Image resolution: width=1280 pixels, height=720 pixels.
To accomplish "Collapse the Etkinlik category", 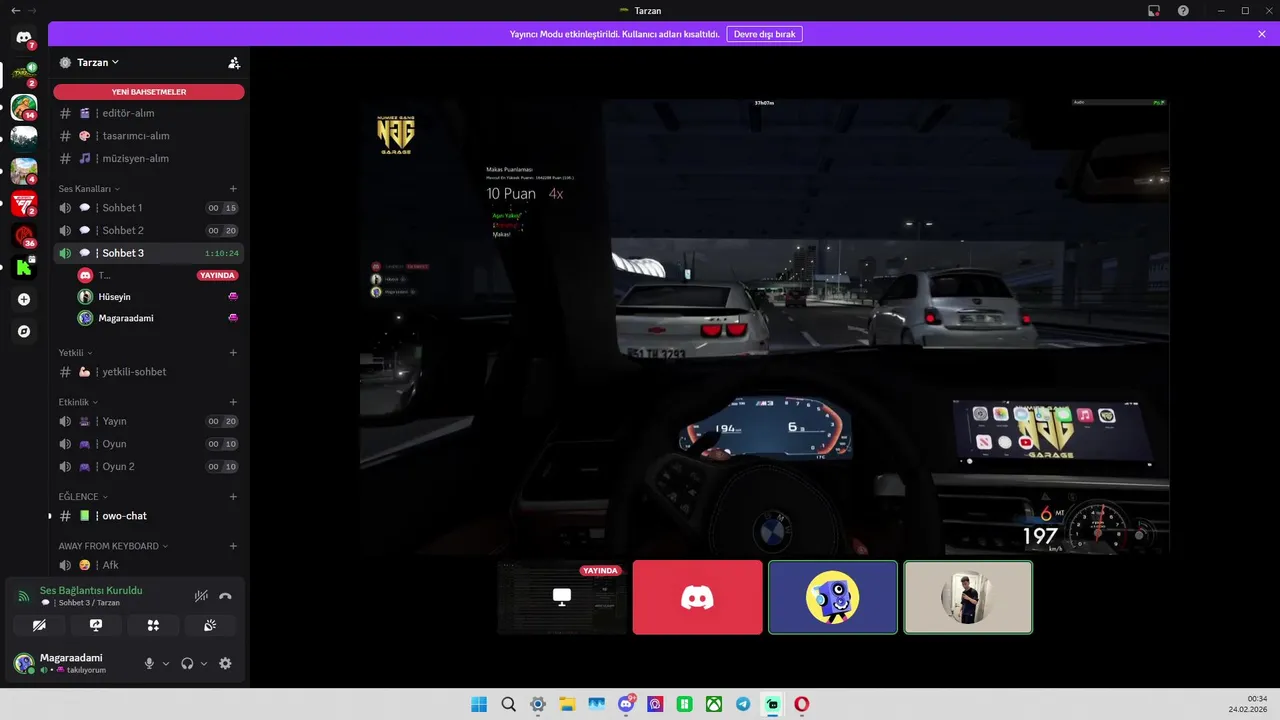I will 78,401.
